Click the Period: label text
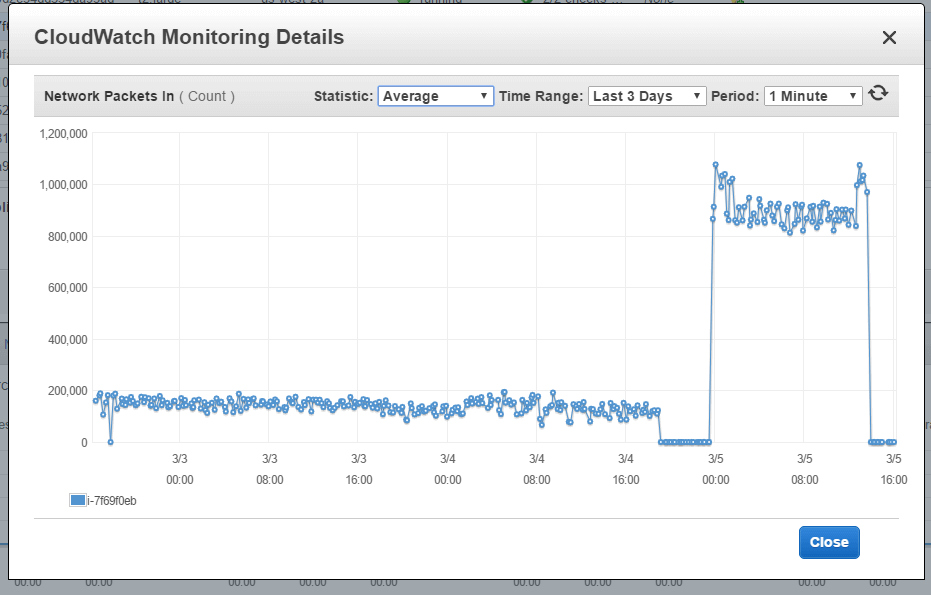931x595 pixels. point(735,96)
